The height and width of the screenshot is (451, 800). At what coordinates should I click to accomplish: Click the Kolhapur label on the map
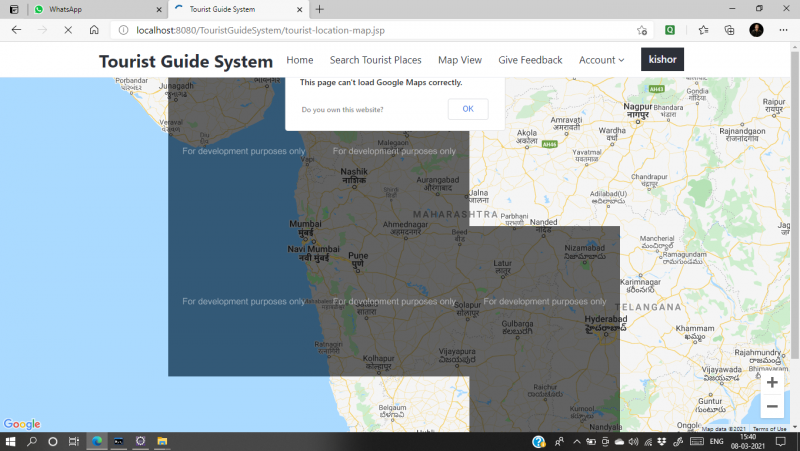point(378,362)
